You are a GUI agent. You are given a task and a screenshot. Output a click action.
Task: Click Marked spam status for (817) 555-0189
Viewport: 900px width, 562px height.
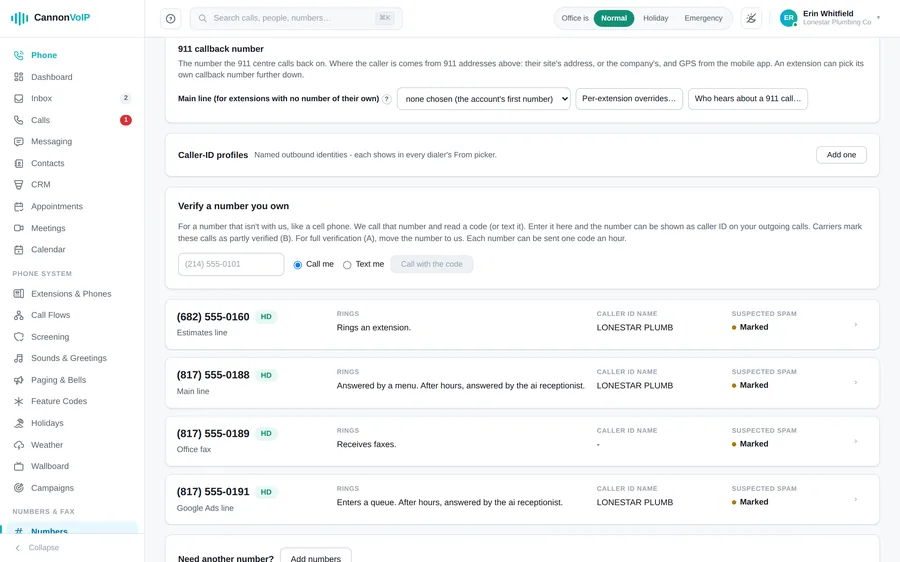pyautogui.click(x=750, y=444)
